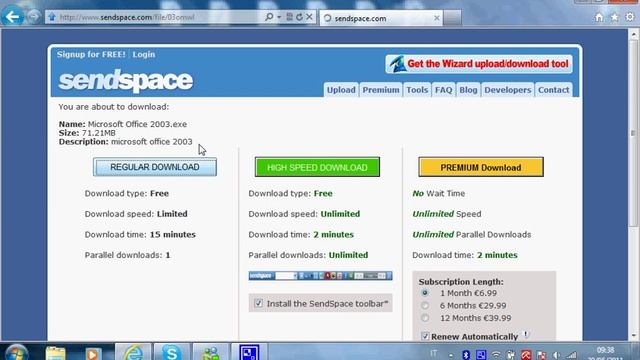
Task: Open the Contact tab
Action: [x=553, y=90]
